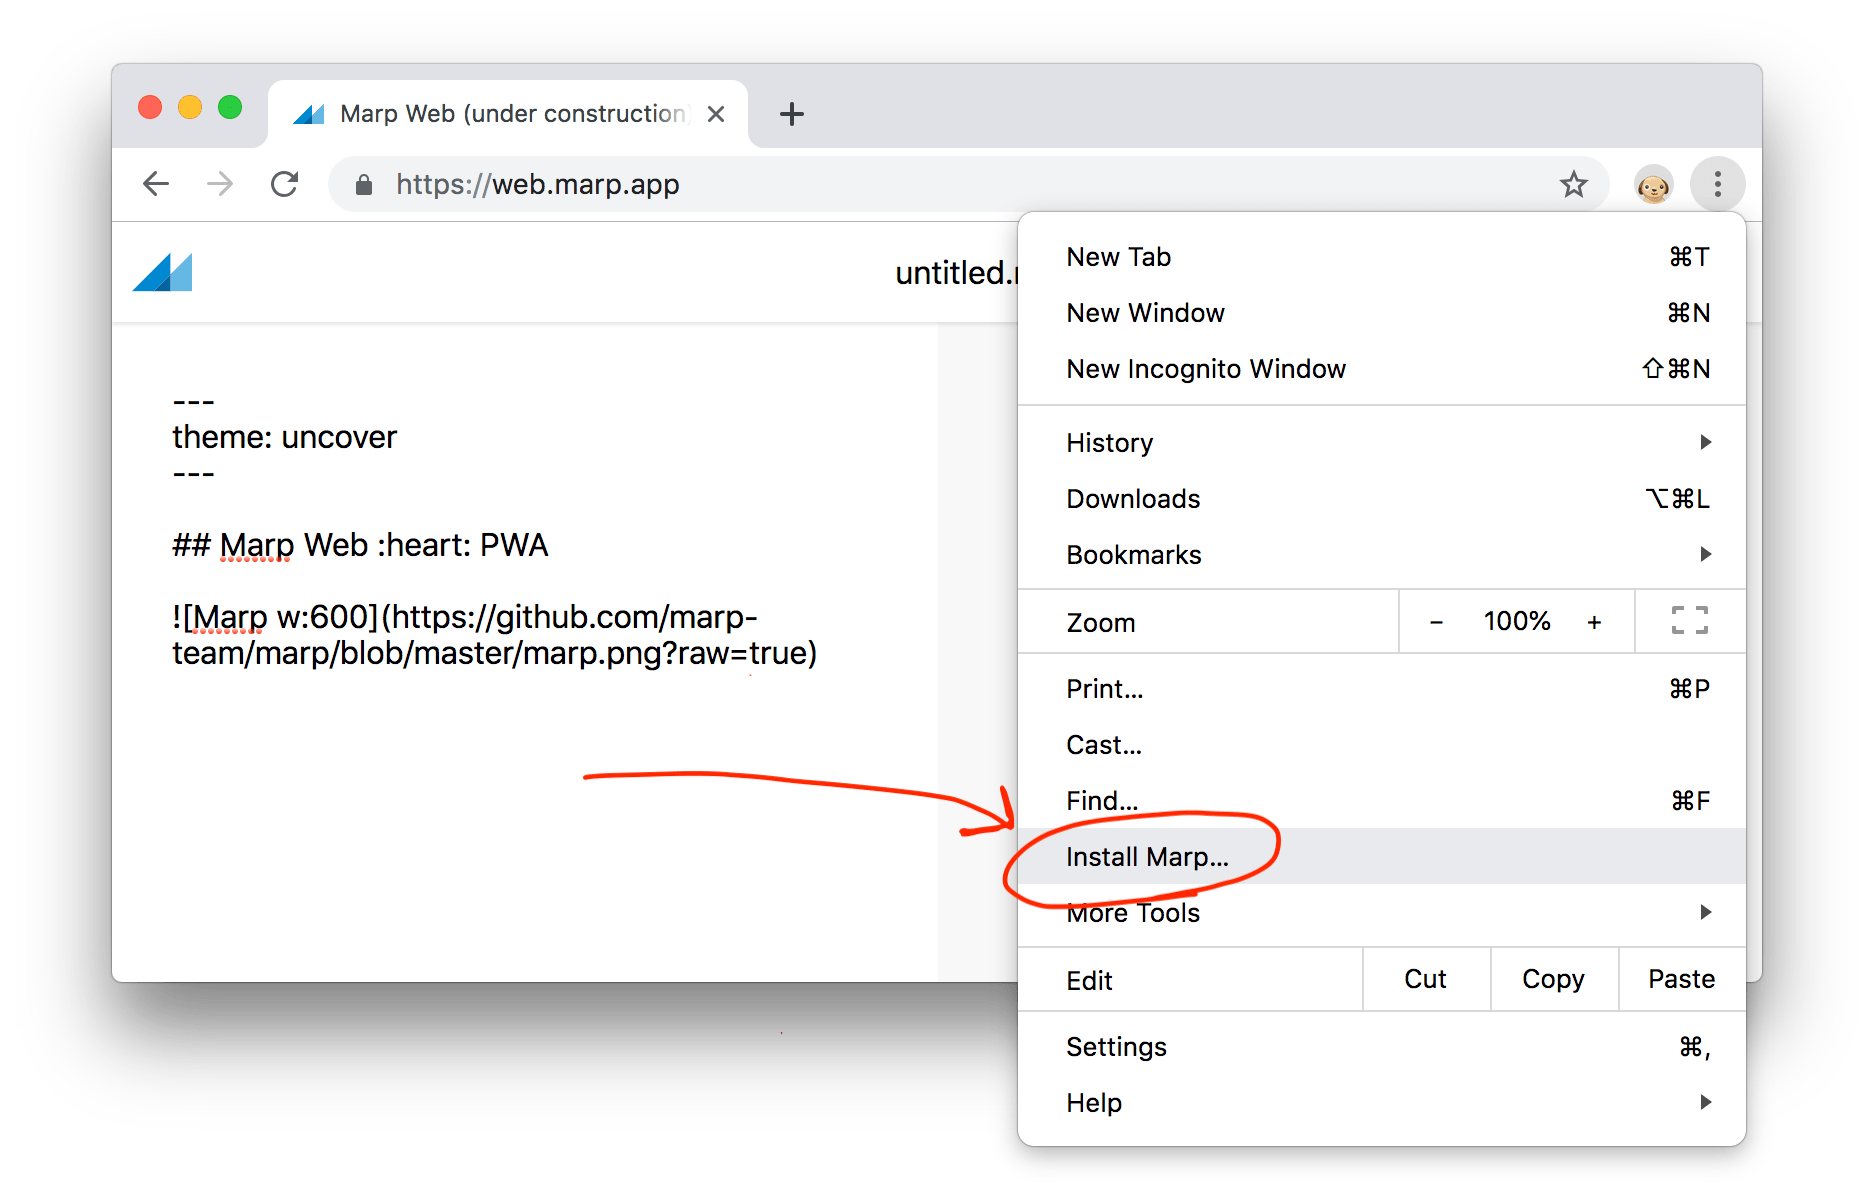Click the Copy button in Edit row
This screenshot has width=1874, height=1188.
[1554, 979]
